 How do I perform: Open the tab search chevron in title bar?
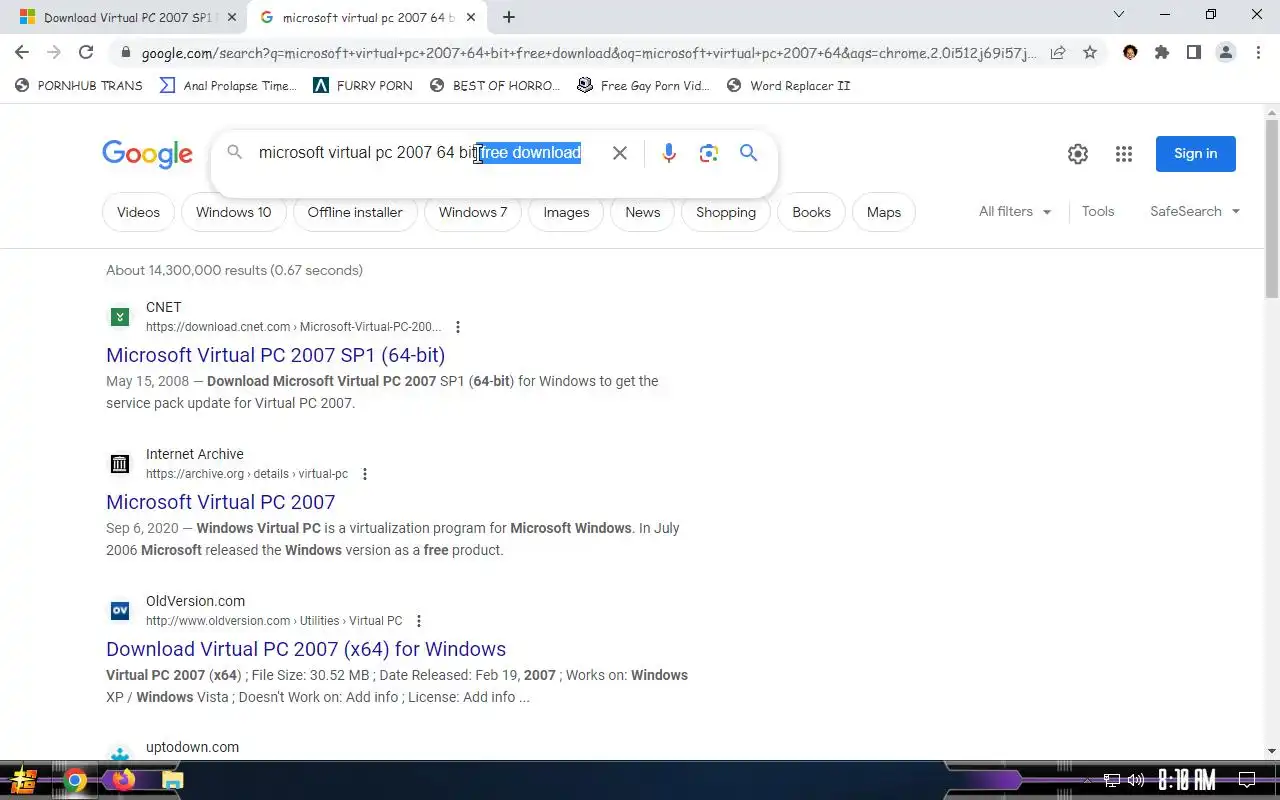[1119, 15]
